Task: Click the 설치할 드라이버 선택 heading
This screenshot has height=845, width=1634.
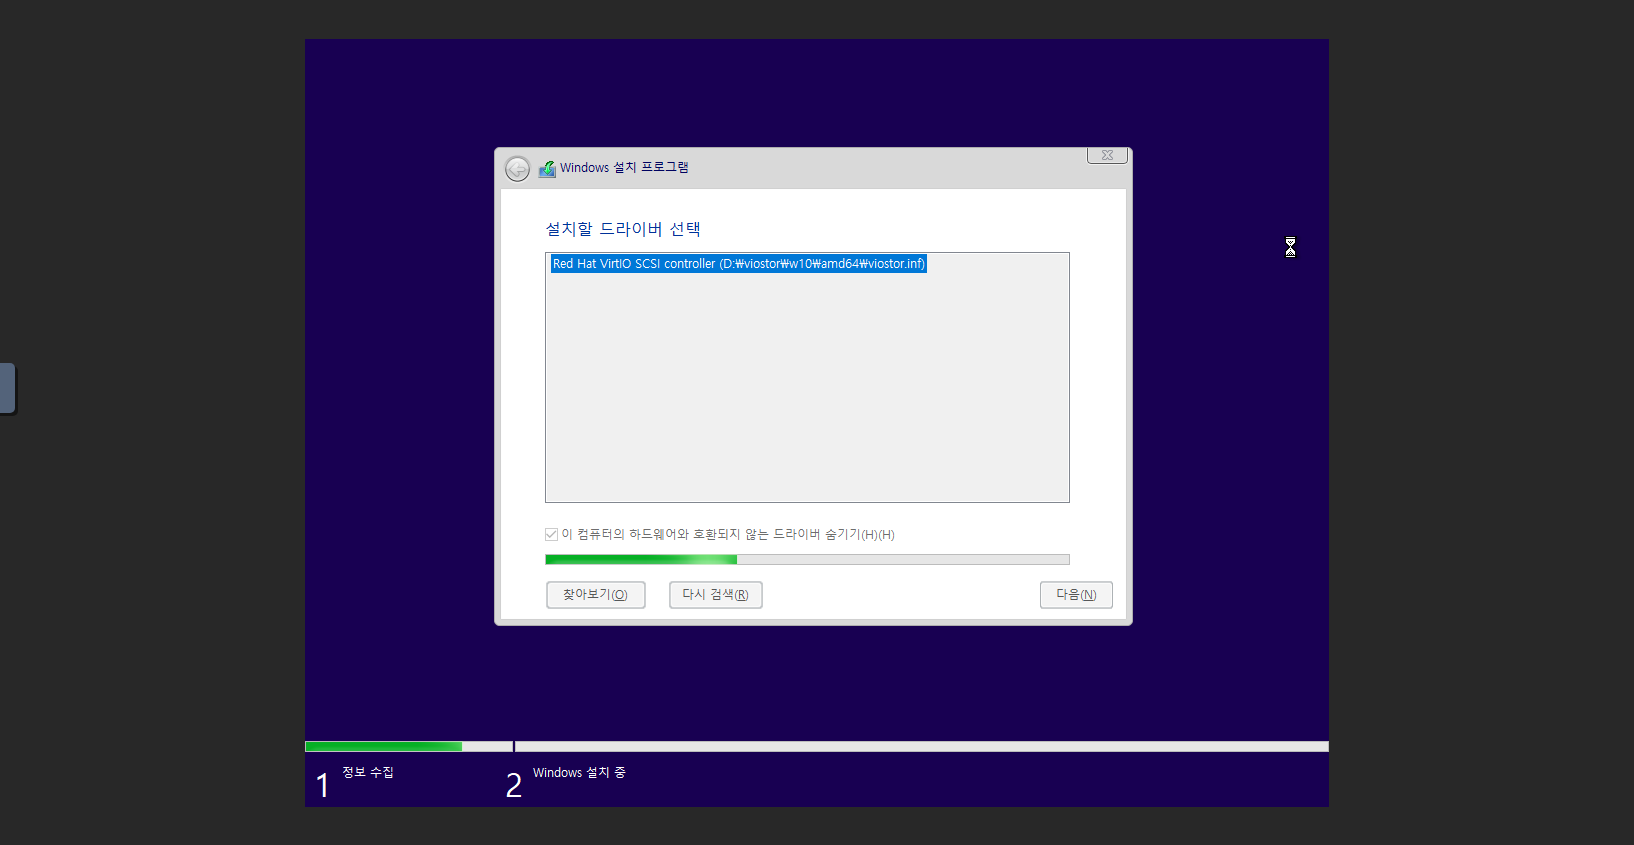Action: [623, 229]
